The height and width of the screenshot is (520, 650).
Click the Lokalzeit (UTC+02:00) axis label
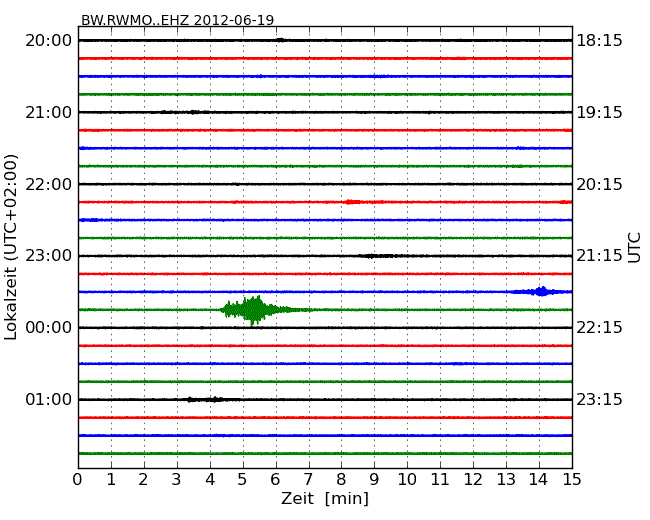[x=11, y=247]
